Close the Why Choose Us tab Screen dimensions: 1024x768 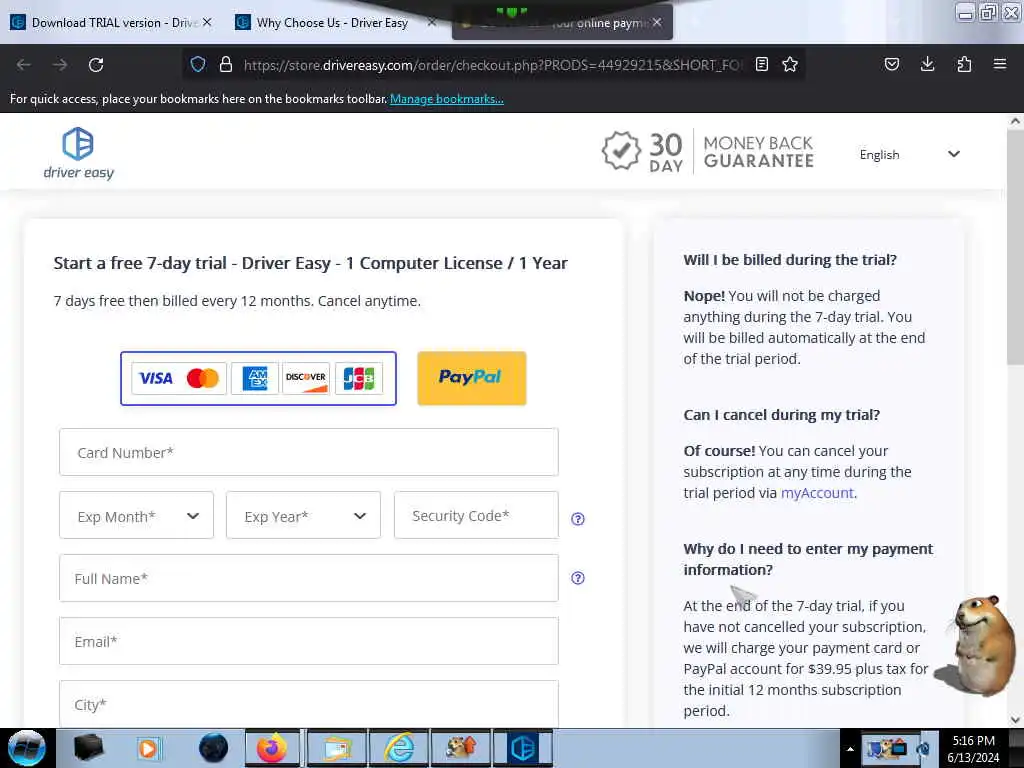coord(432,22)
